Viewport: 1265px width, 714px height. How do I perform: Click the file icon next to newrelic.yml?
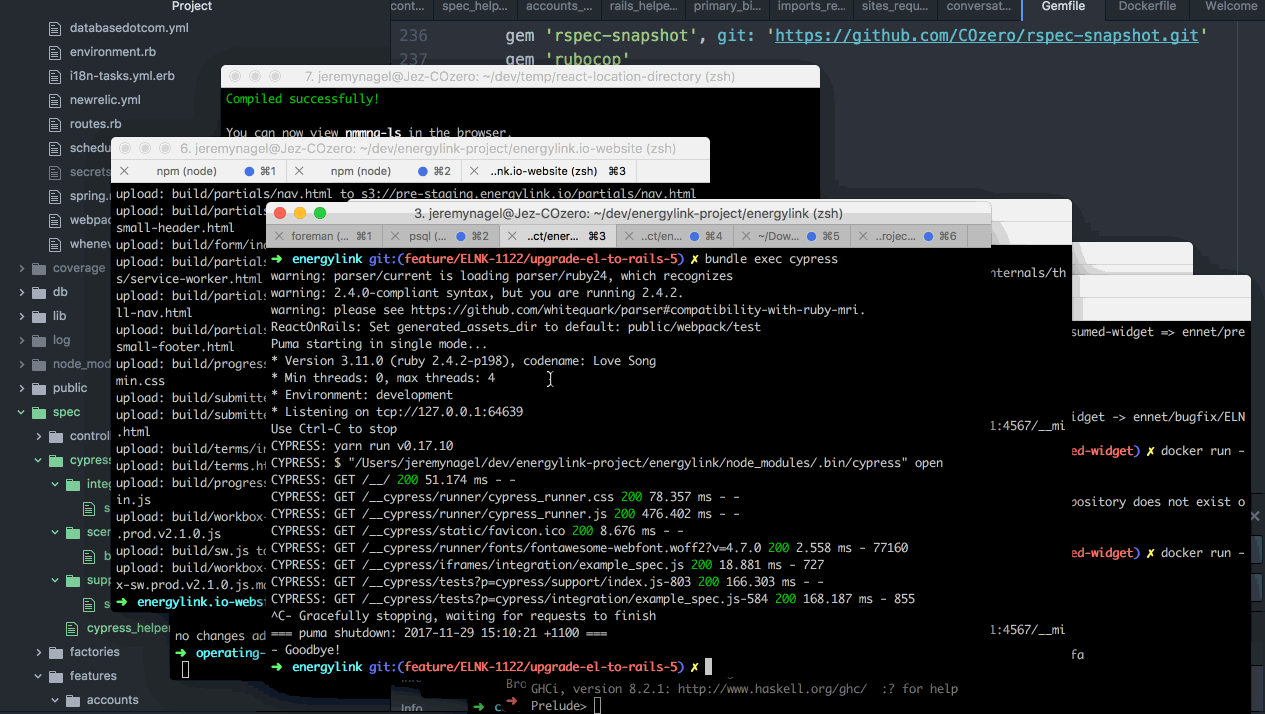56,100
